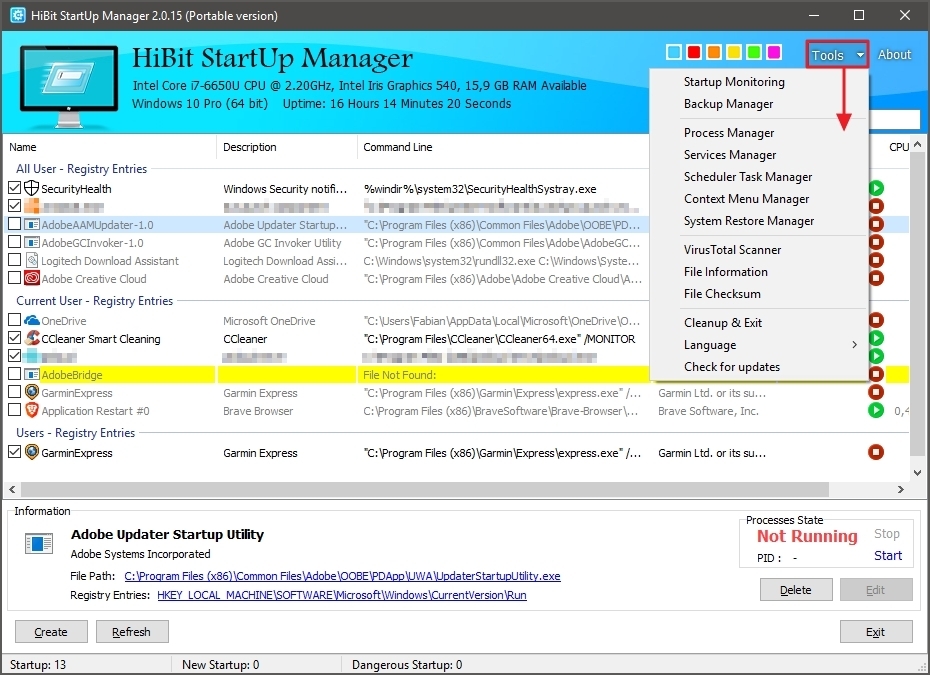Image resolution: width=930 pixels, height=675 pixels.
Task: Open System Restore Manager
Action: click(x=759, y=221)
